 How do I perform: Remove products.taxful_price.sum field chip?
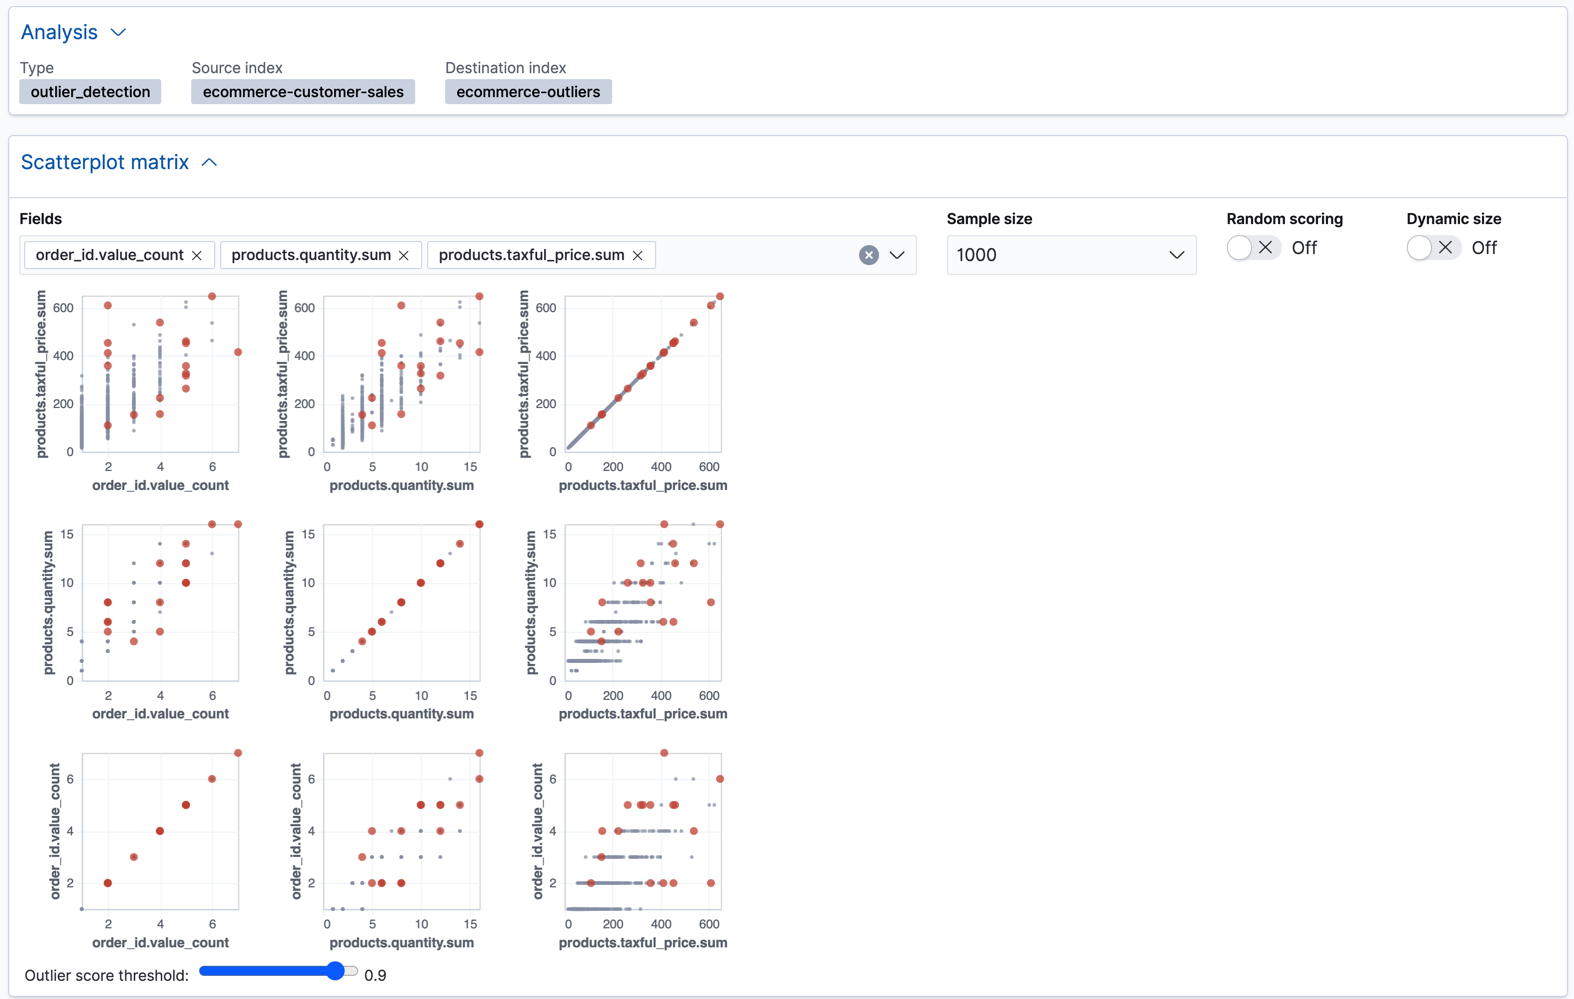click(638, 255)
